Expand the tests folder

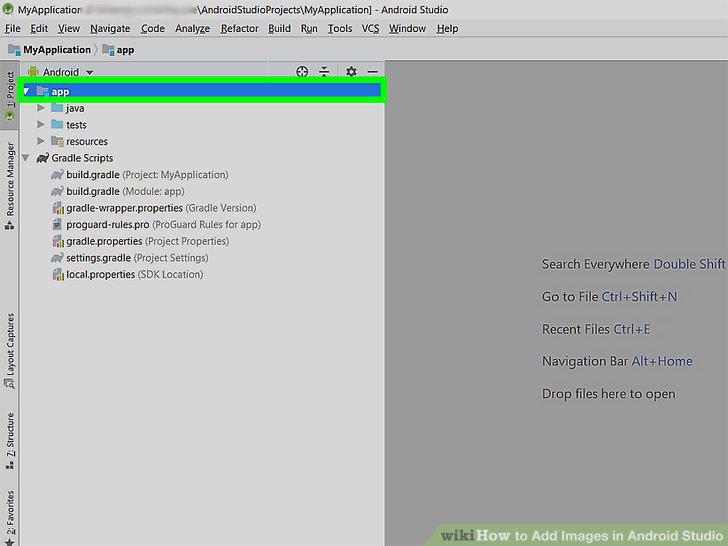[40, 125]
